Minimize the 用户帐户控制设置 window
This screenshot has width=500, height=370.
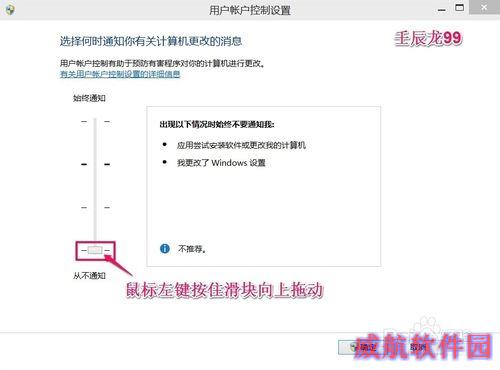point(442,10)
